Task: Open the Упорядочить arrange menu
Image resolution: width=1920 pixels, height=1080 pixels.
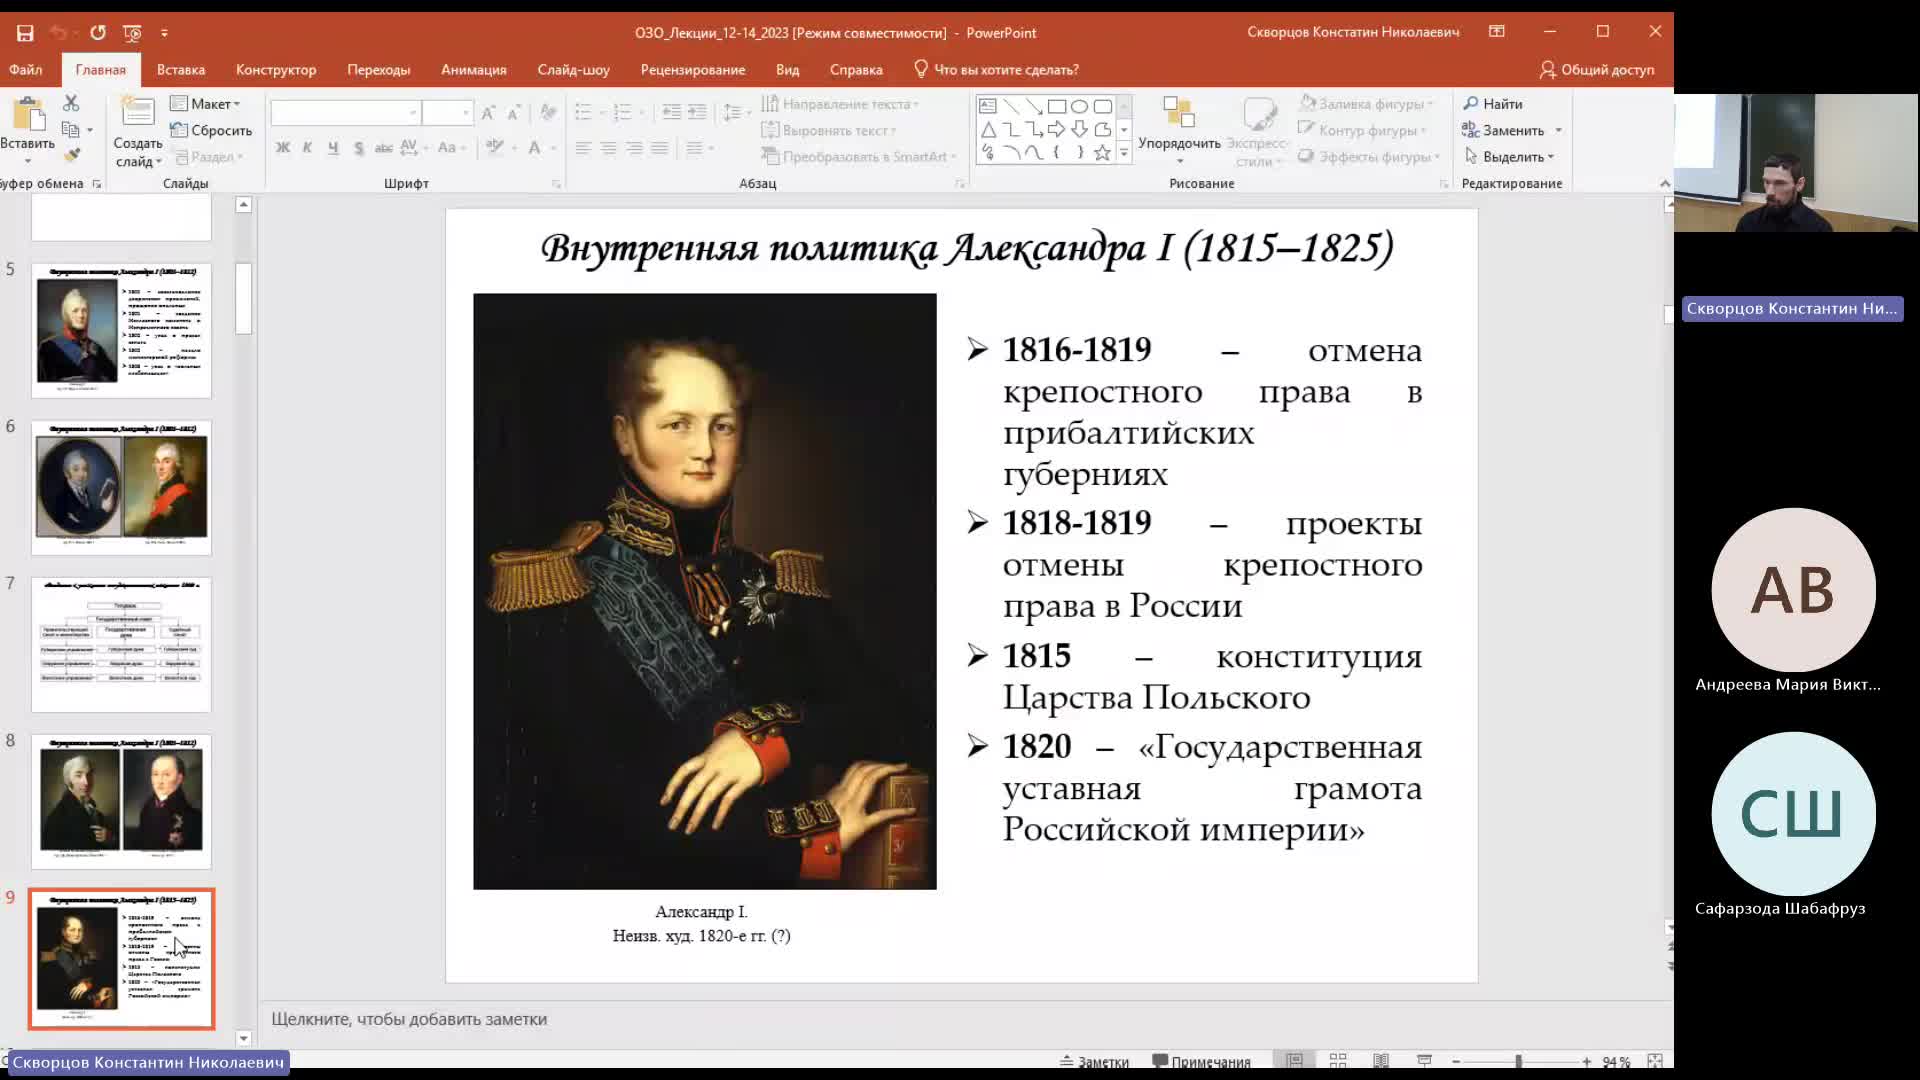Action: click(1179, 132)
